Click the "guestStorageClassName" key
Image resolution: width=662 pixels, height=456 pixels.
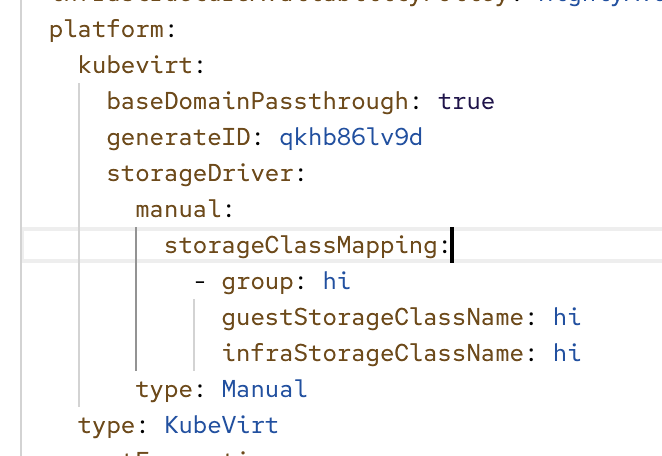[x=373, y=317]
